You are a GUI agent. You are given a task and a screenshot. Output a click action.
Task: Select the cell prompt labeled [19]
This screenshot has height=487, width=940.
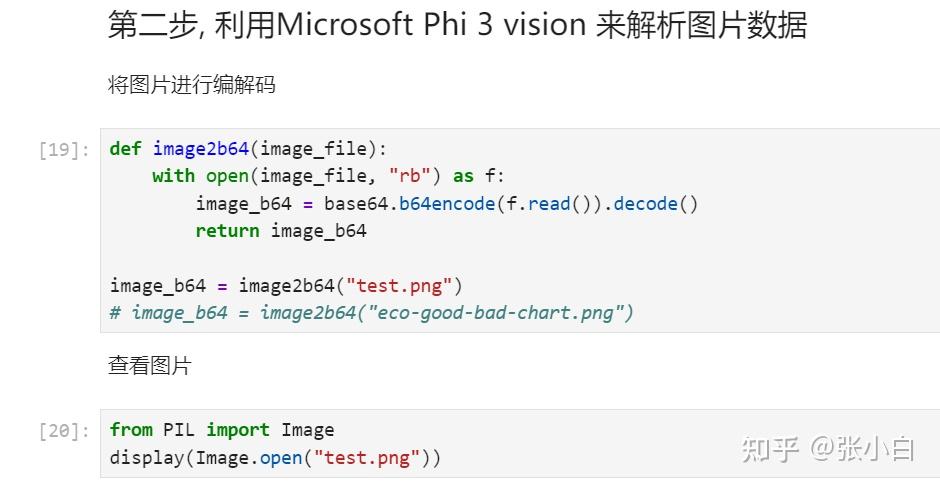[65, 150]
